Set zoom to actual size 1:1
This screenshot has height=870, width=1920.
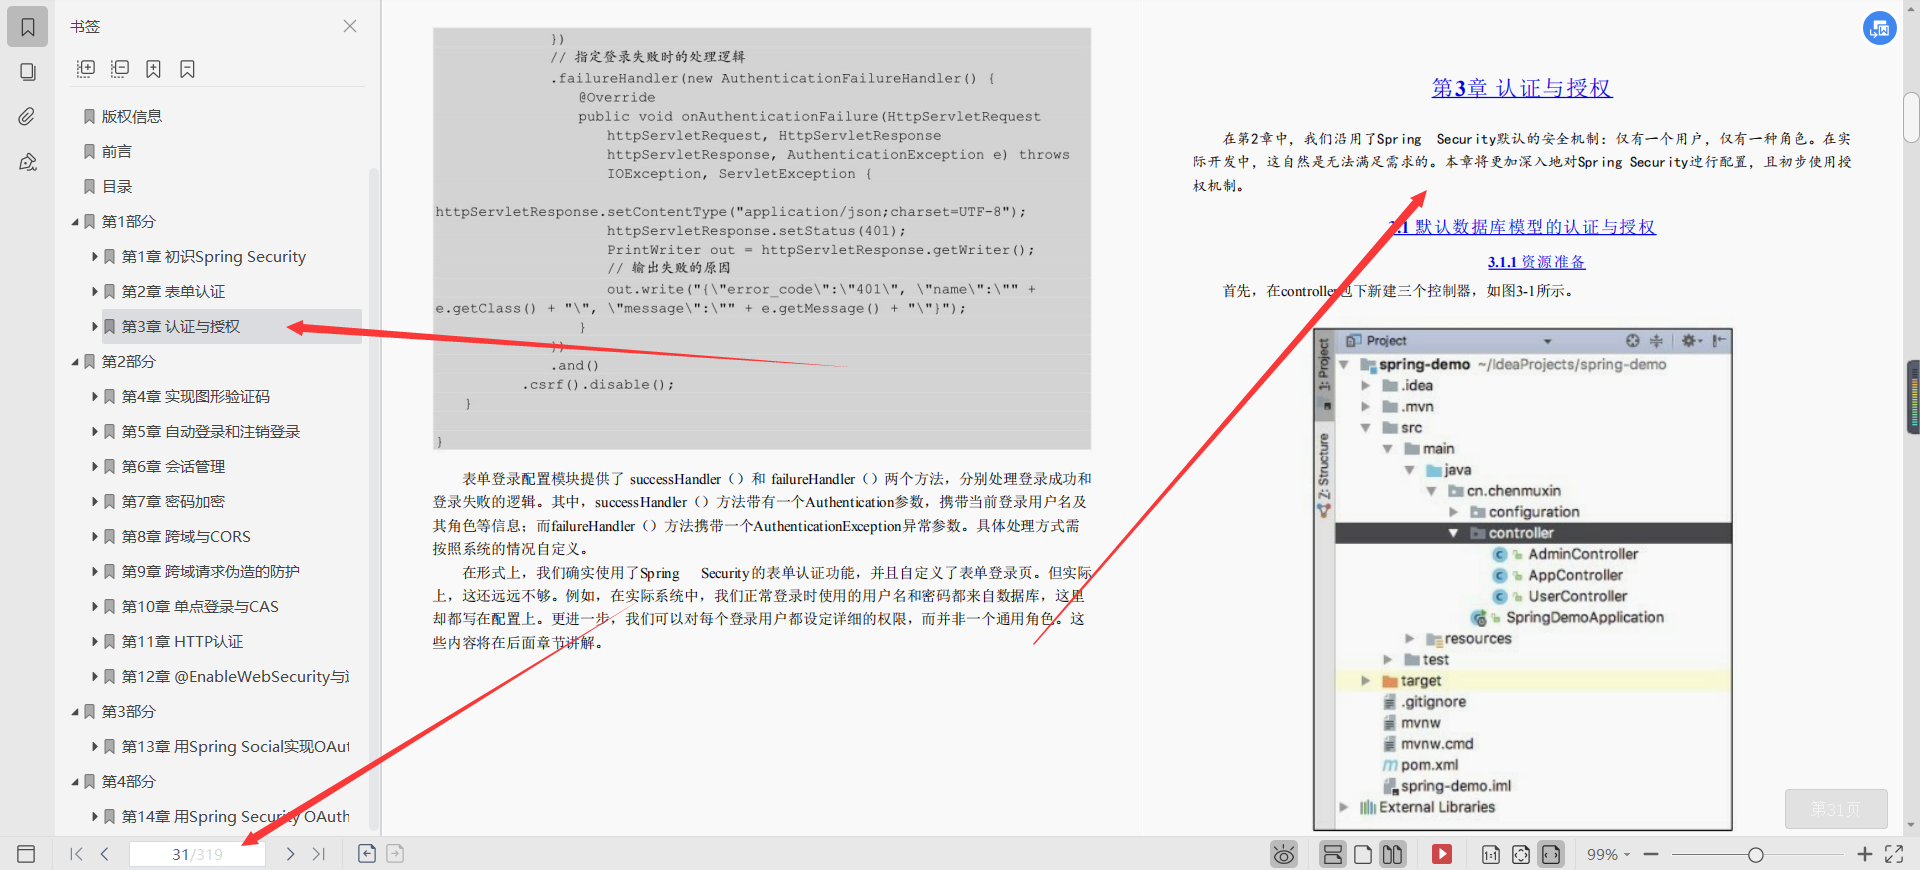click(x=1490, y=854)
